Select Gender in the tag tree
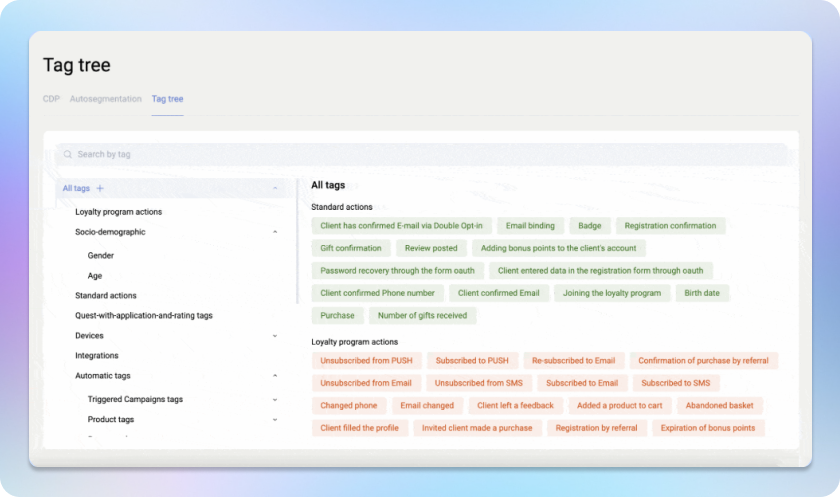This screenshot has height=497, width=840. (101, 256)
